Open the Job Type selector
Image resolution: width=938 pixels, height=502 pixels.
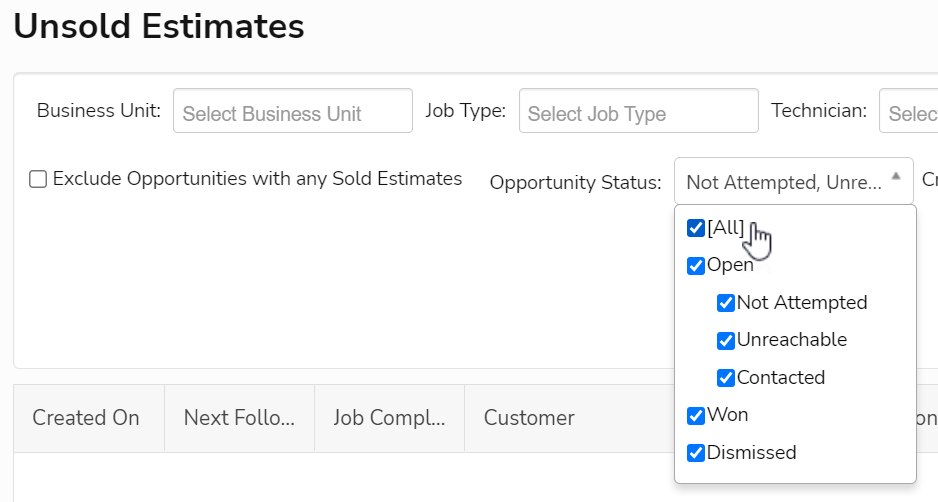pyautogui.click(x=638, y=111)
